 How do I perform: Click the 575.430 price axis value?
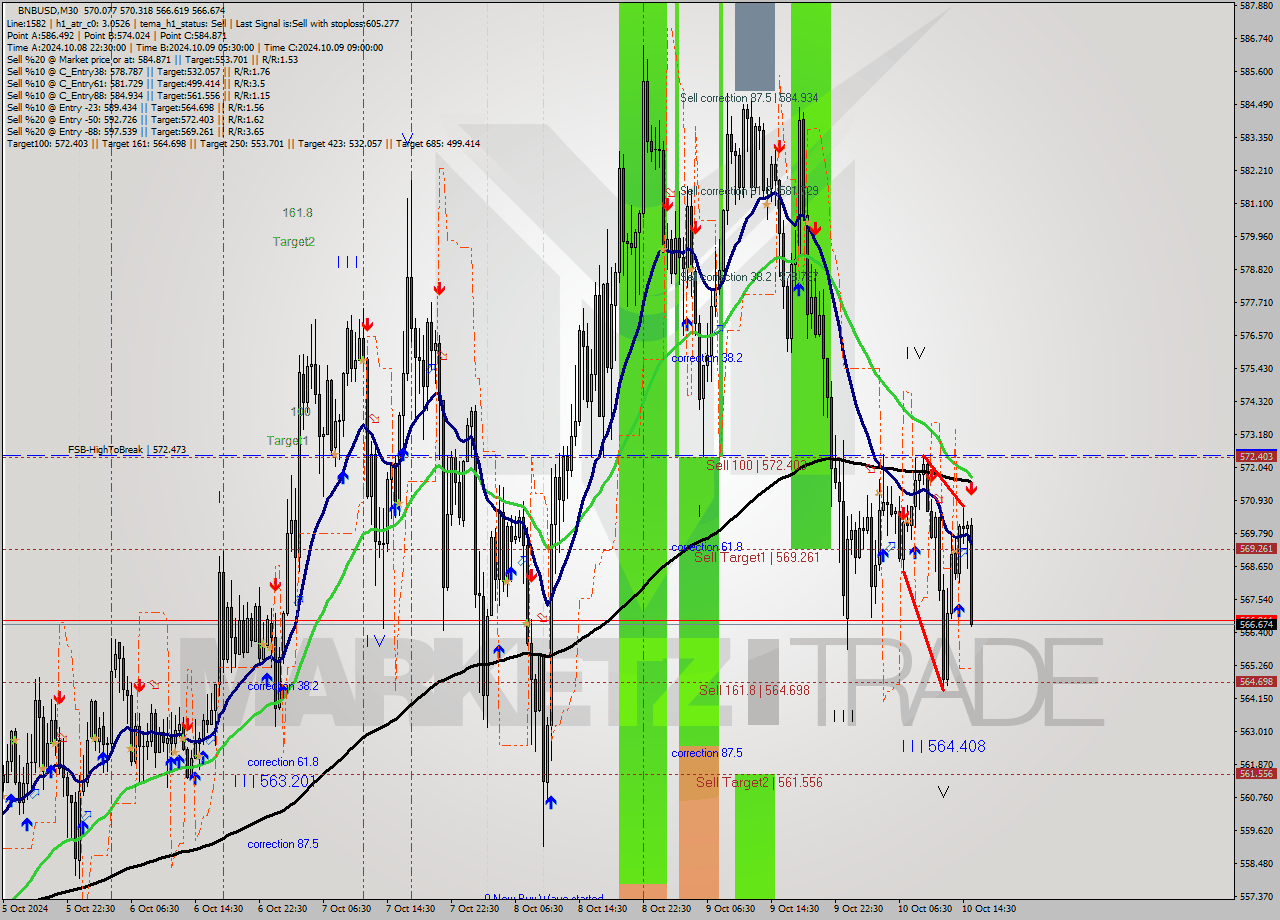tap(1256, 368)
